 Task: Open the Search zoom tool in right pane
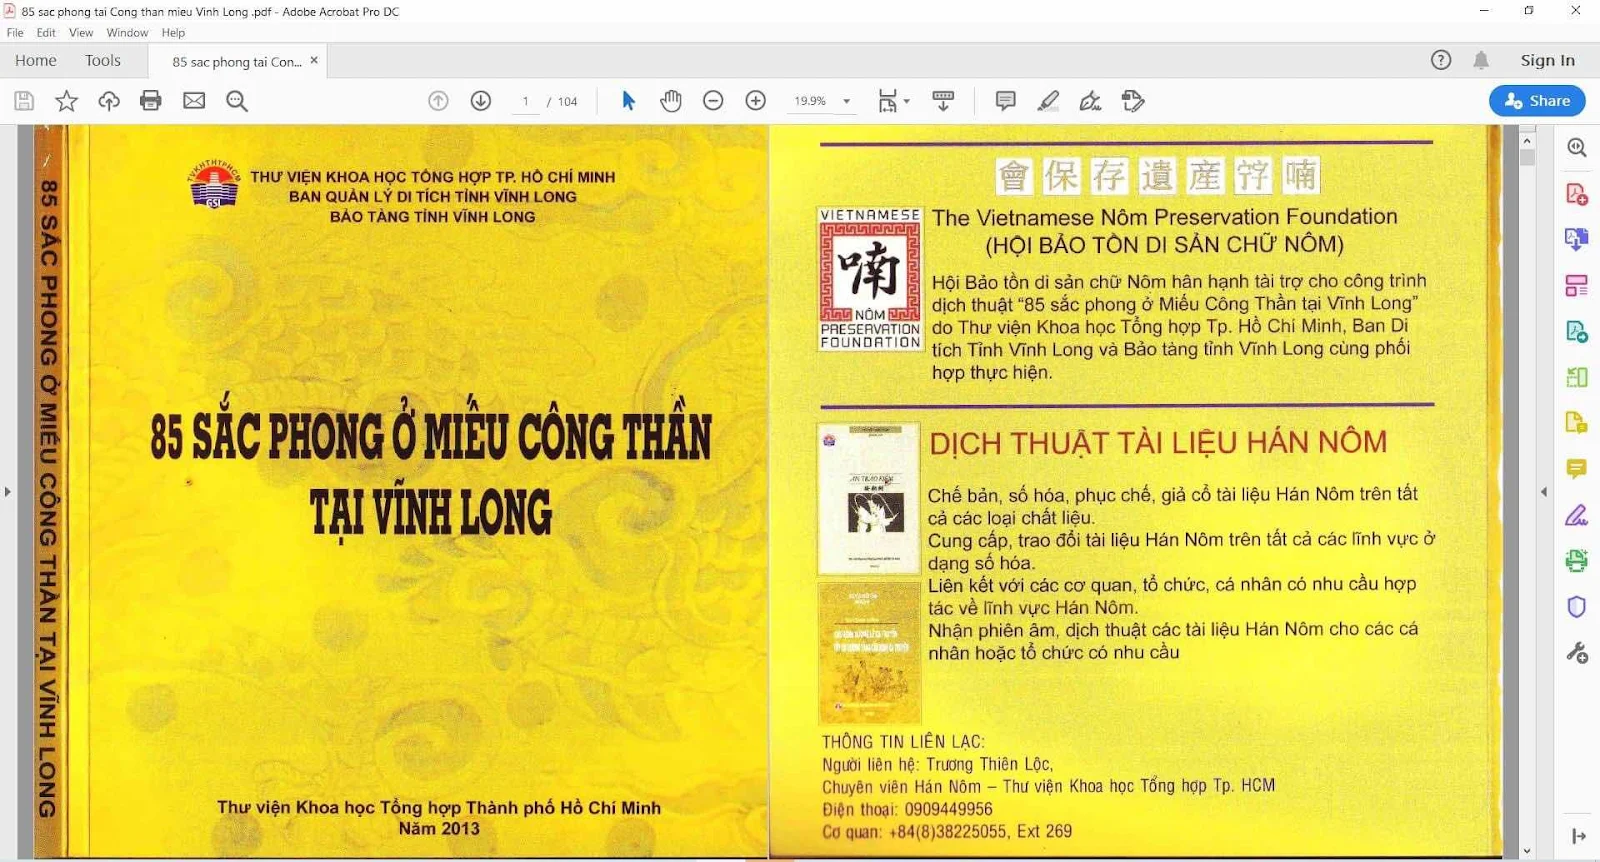(x=1577, y=147)
